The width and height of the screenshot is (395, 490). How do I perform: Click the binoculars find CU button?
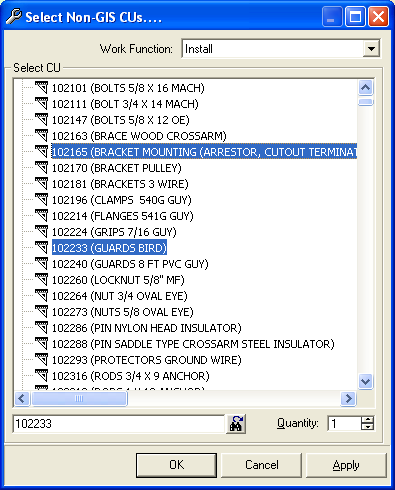pos(236,424)
